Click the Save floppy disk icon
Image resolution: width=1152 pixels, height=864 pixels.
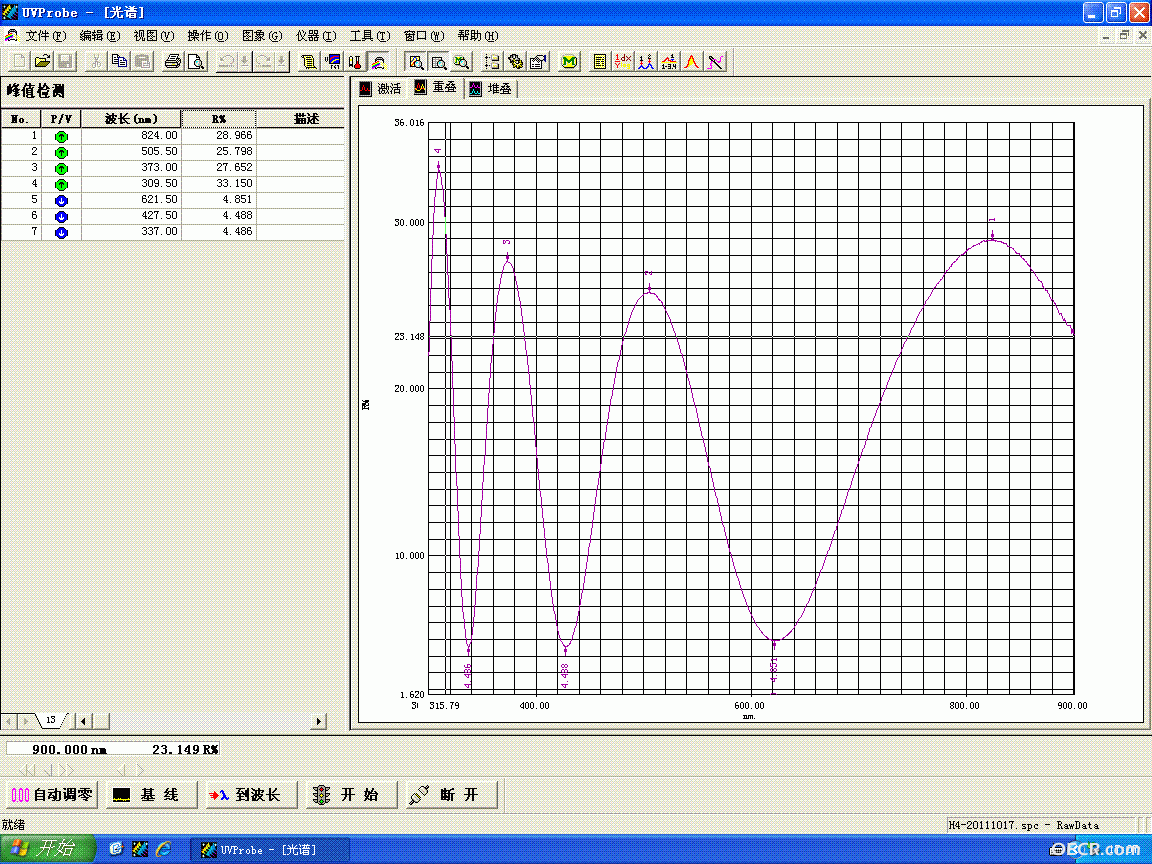point(65,62)
